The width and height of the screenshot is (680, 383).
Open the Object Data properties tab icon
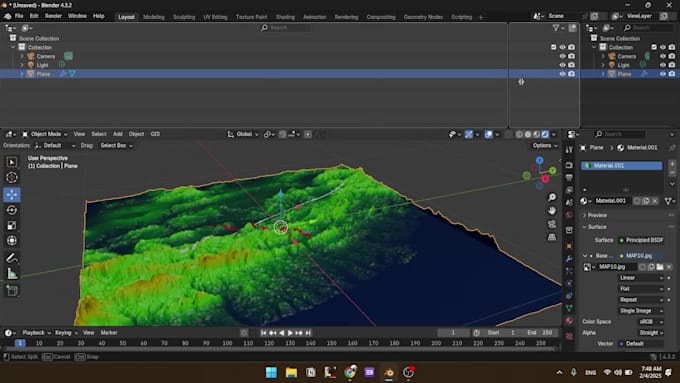[x=569, y=308]
